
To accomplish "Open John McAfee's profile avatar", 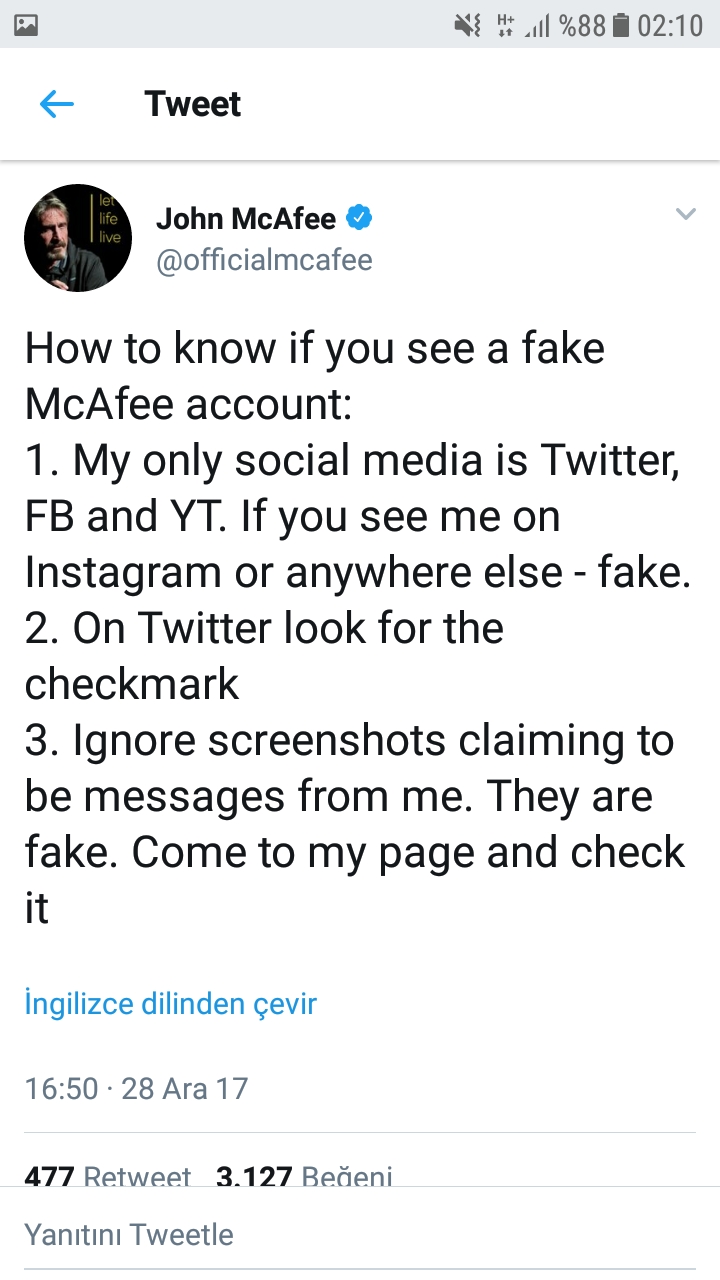I will (78, 238).
